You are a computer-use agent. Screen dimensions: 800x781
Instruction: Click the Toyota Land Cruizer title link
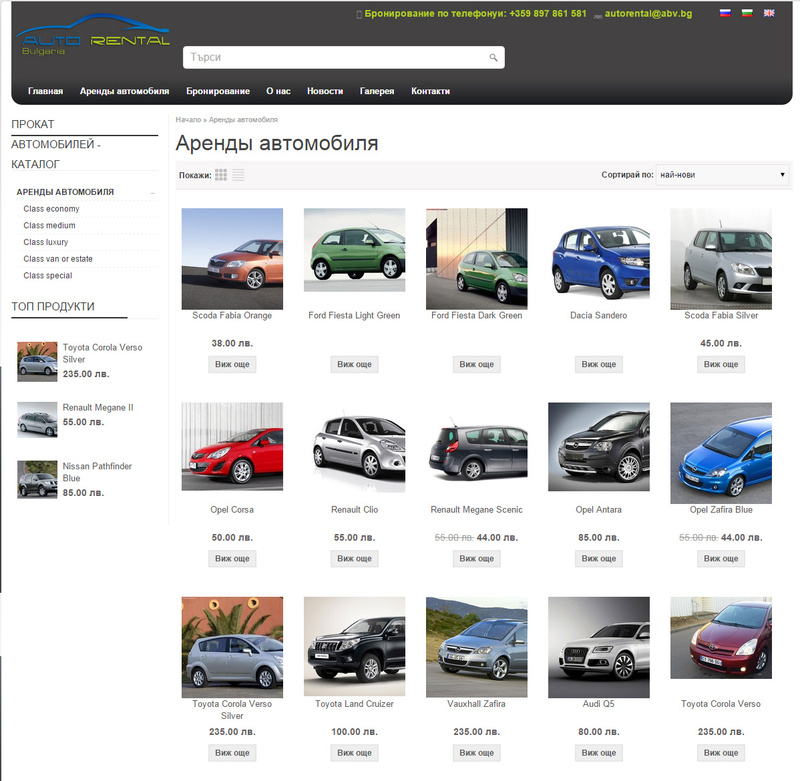355,704
